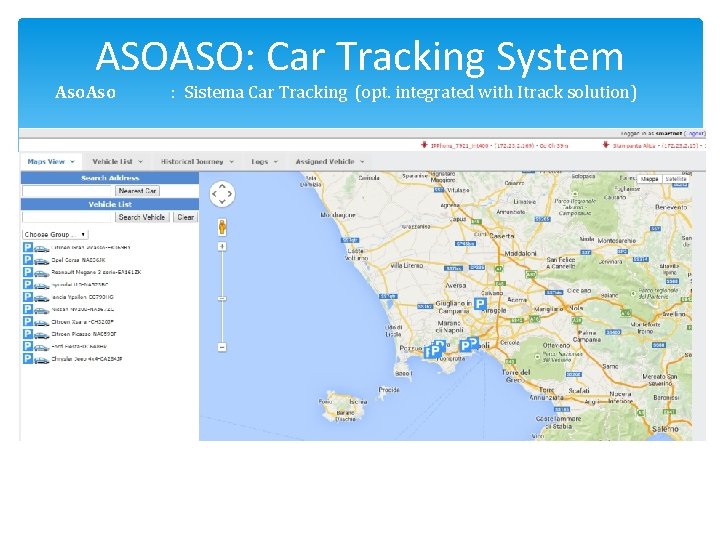Image resolution: width=720 pixels, height=540 pixels.
Task: Click the parking icon beside Nissan NV200
Action: 28,309
